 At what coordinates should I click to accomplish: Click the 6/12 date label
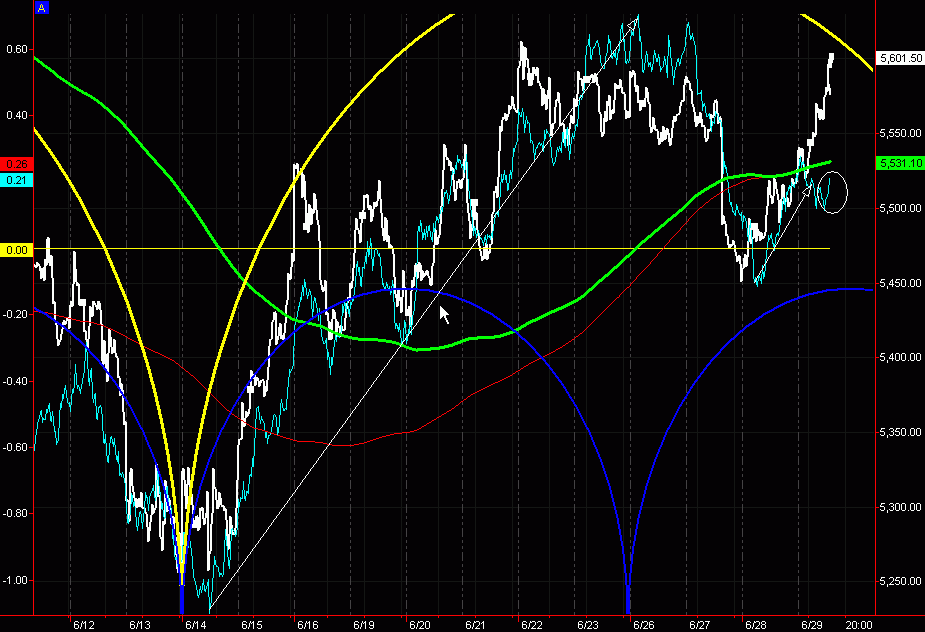click(84, 625)
